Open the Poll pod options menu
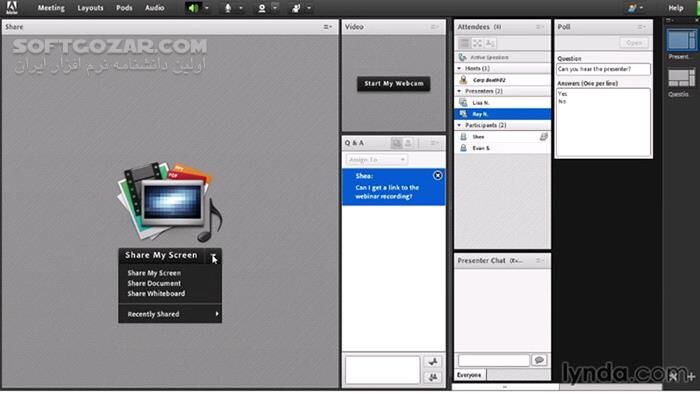This screenshot has width=700, height=394. (642, 27)
